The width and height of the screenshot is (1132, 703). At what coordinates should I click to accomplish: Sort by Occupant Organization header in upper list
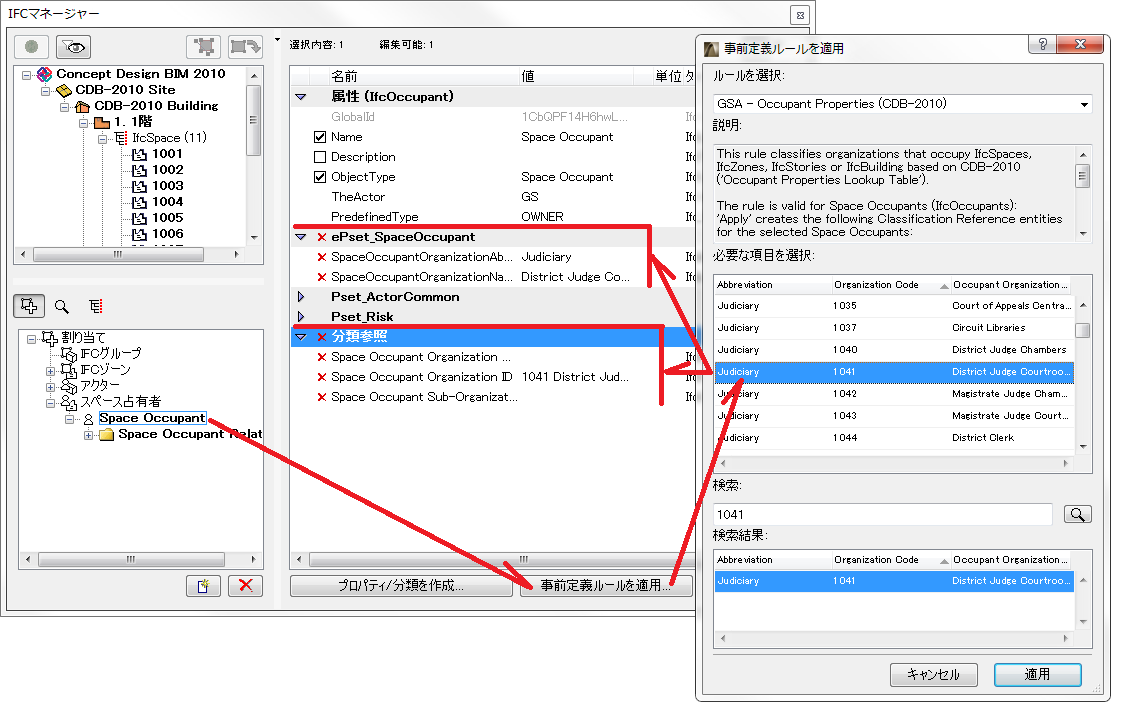(1011, 285)
